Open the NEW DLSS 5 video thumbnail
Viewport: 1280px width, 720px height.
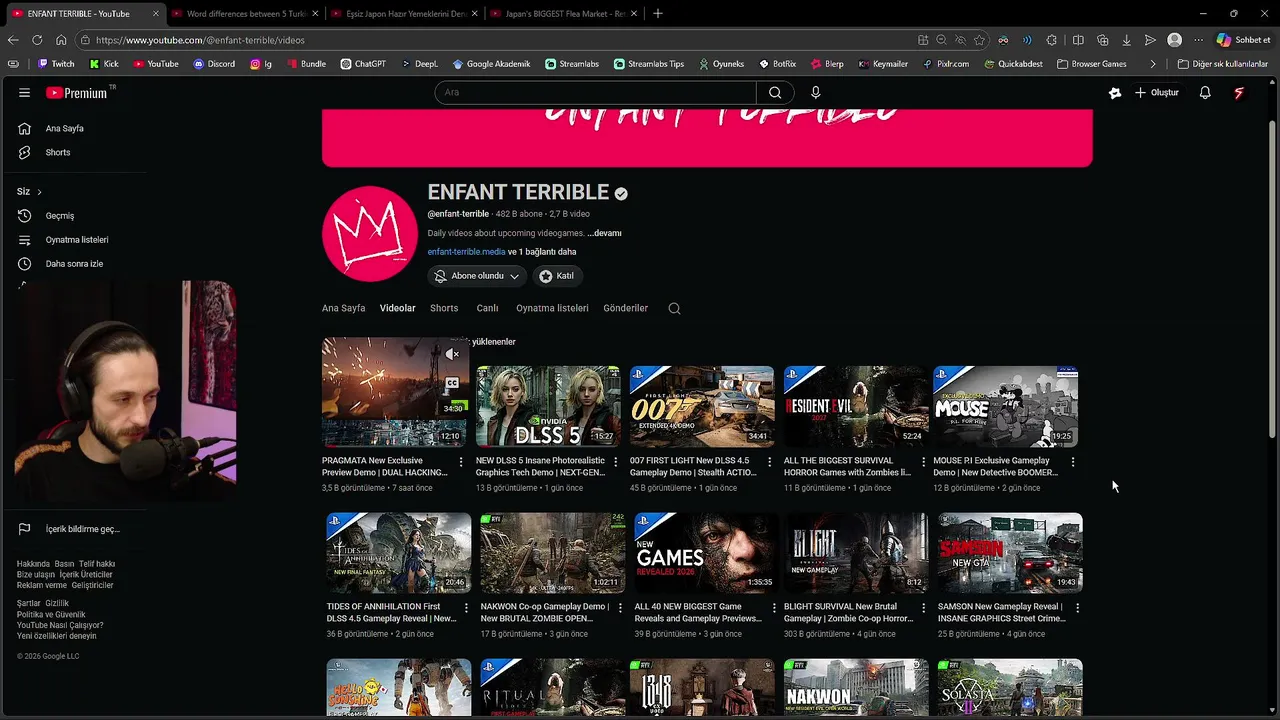[x=548, y=406]
